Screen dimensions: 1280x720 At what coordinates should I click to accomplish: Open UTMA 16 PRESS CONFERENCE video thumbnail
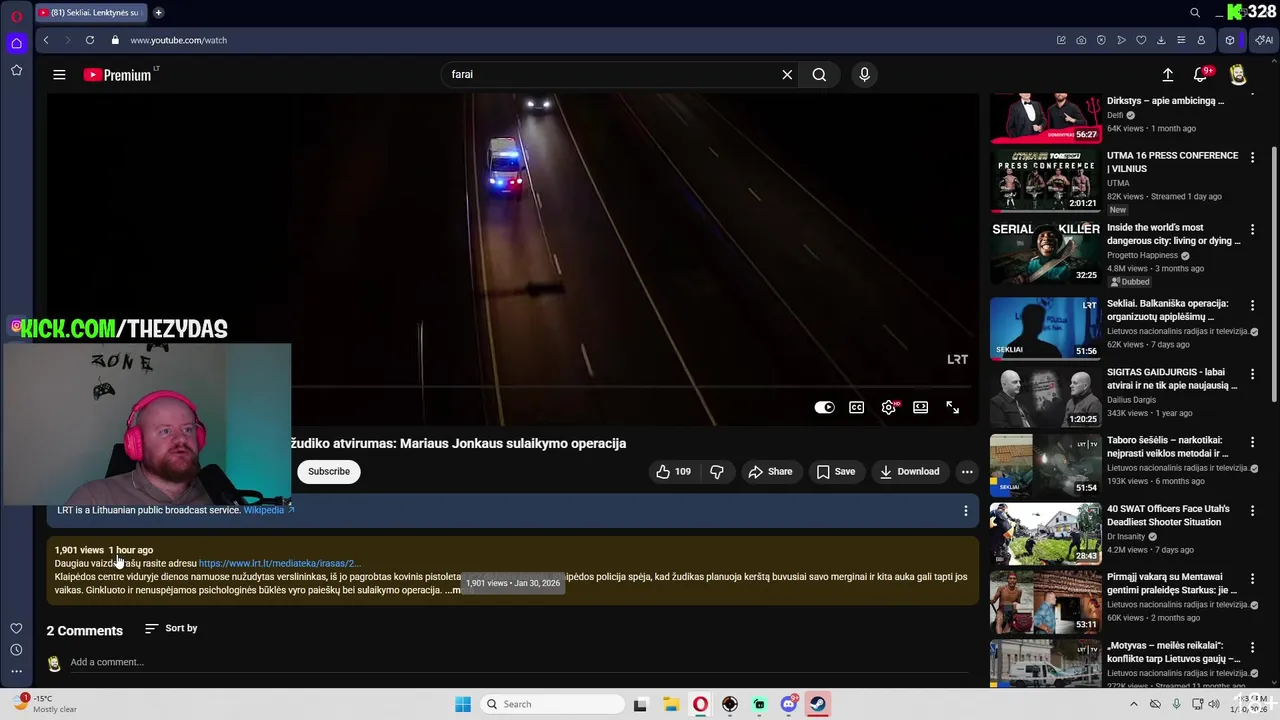pyautogui.click(x=1045, y=181)
